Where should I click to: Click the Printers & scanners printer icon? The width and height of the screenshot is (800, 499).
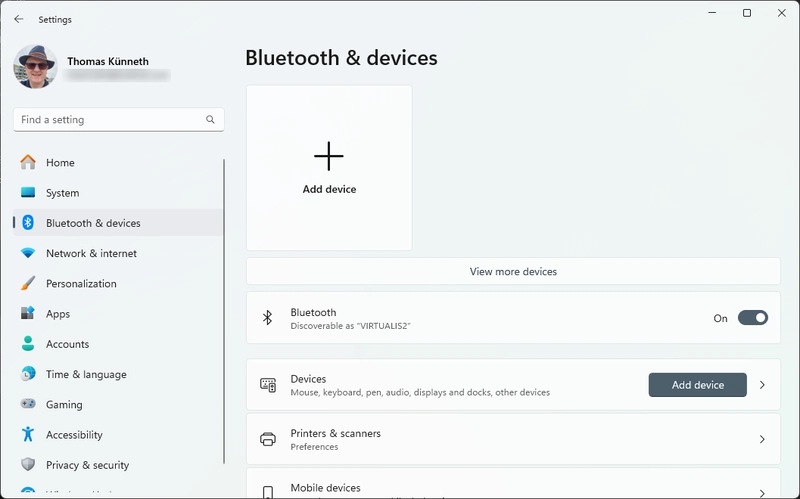(x=268, y=439)
